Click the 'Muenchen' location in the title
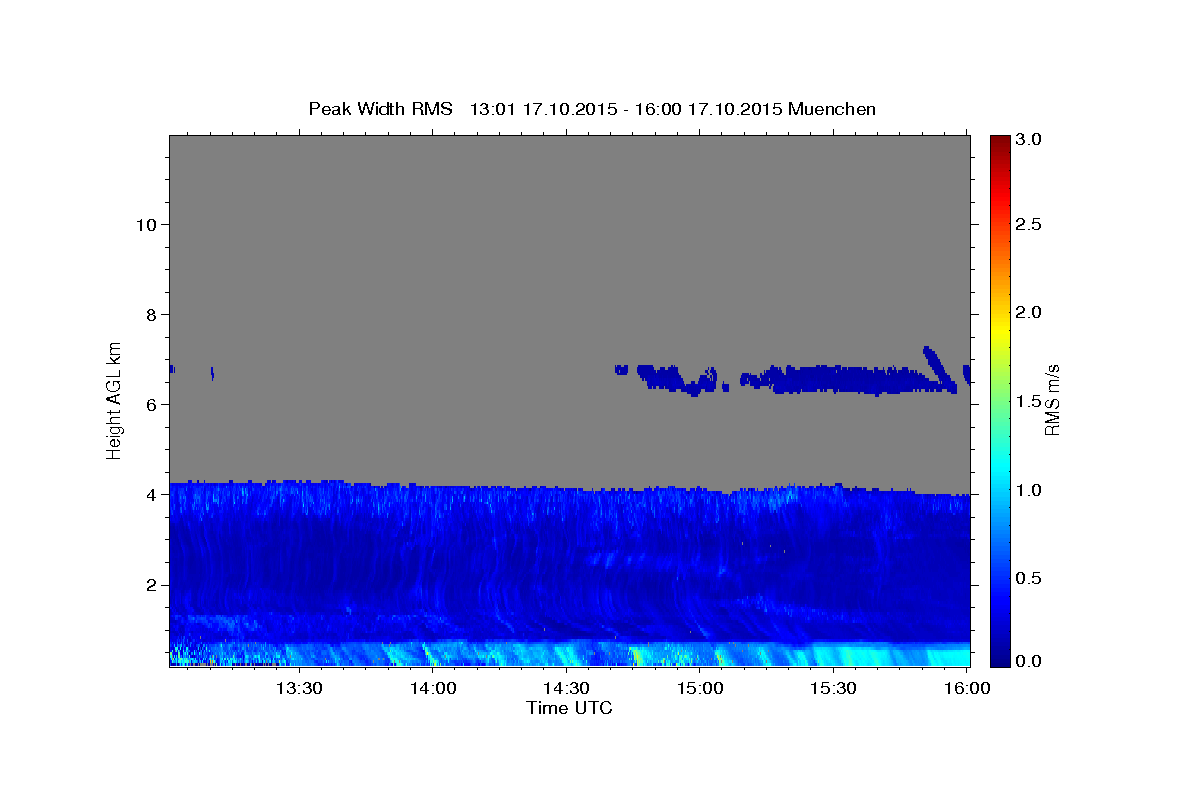This screenshot has width=1200, height=800. click(832, 109)
